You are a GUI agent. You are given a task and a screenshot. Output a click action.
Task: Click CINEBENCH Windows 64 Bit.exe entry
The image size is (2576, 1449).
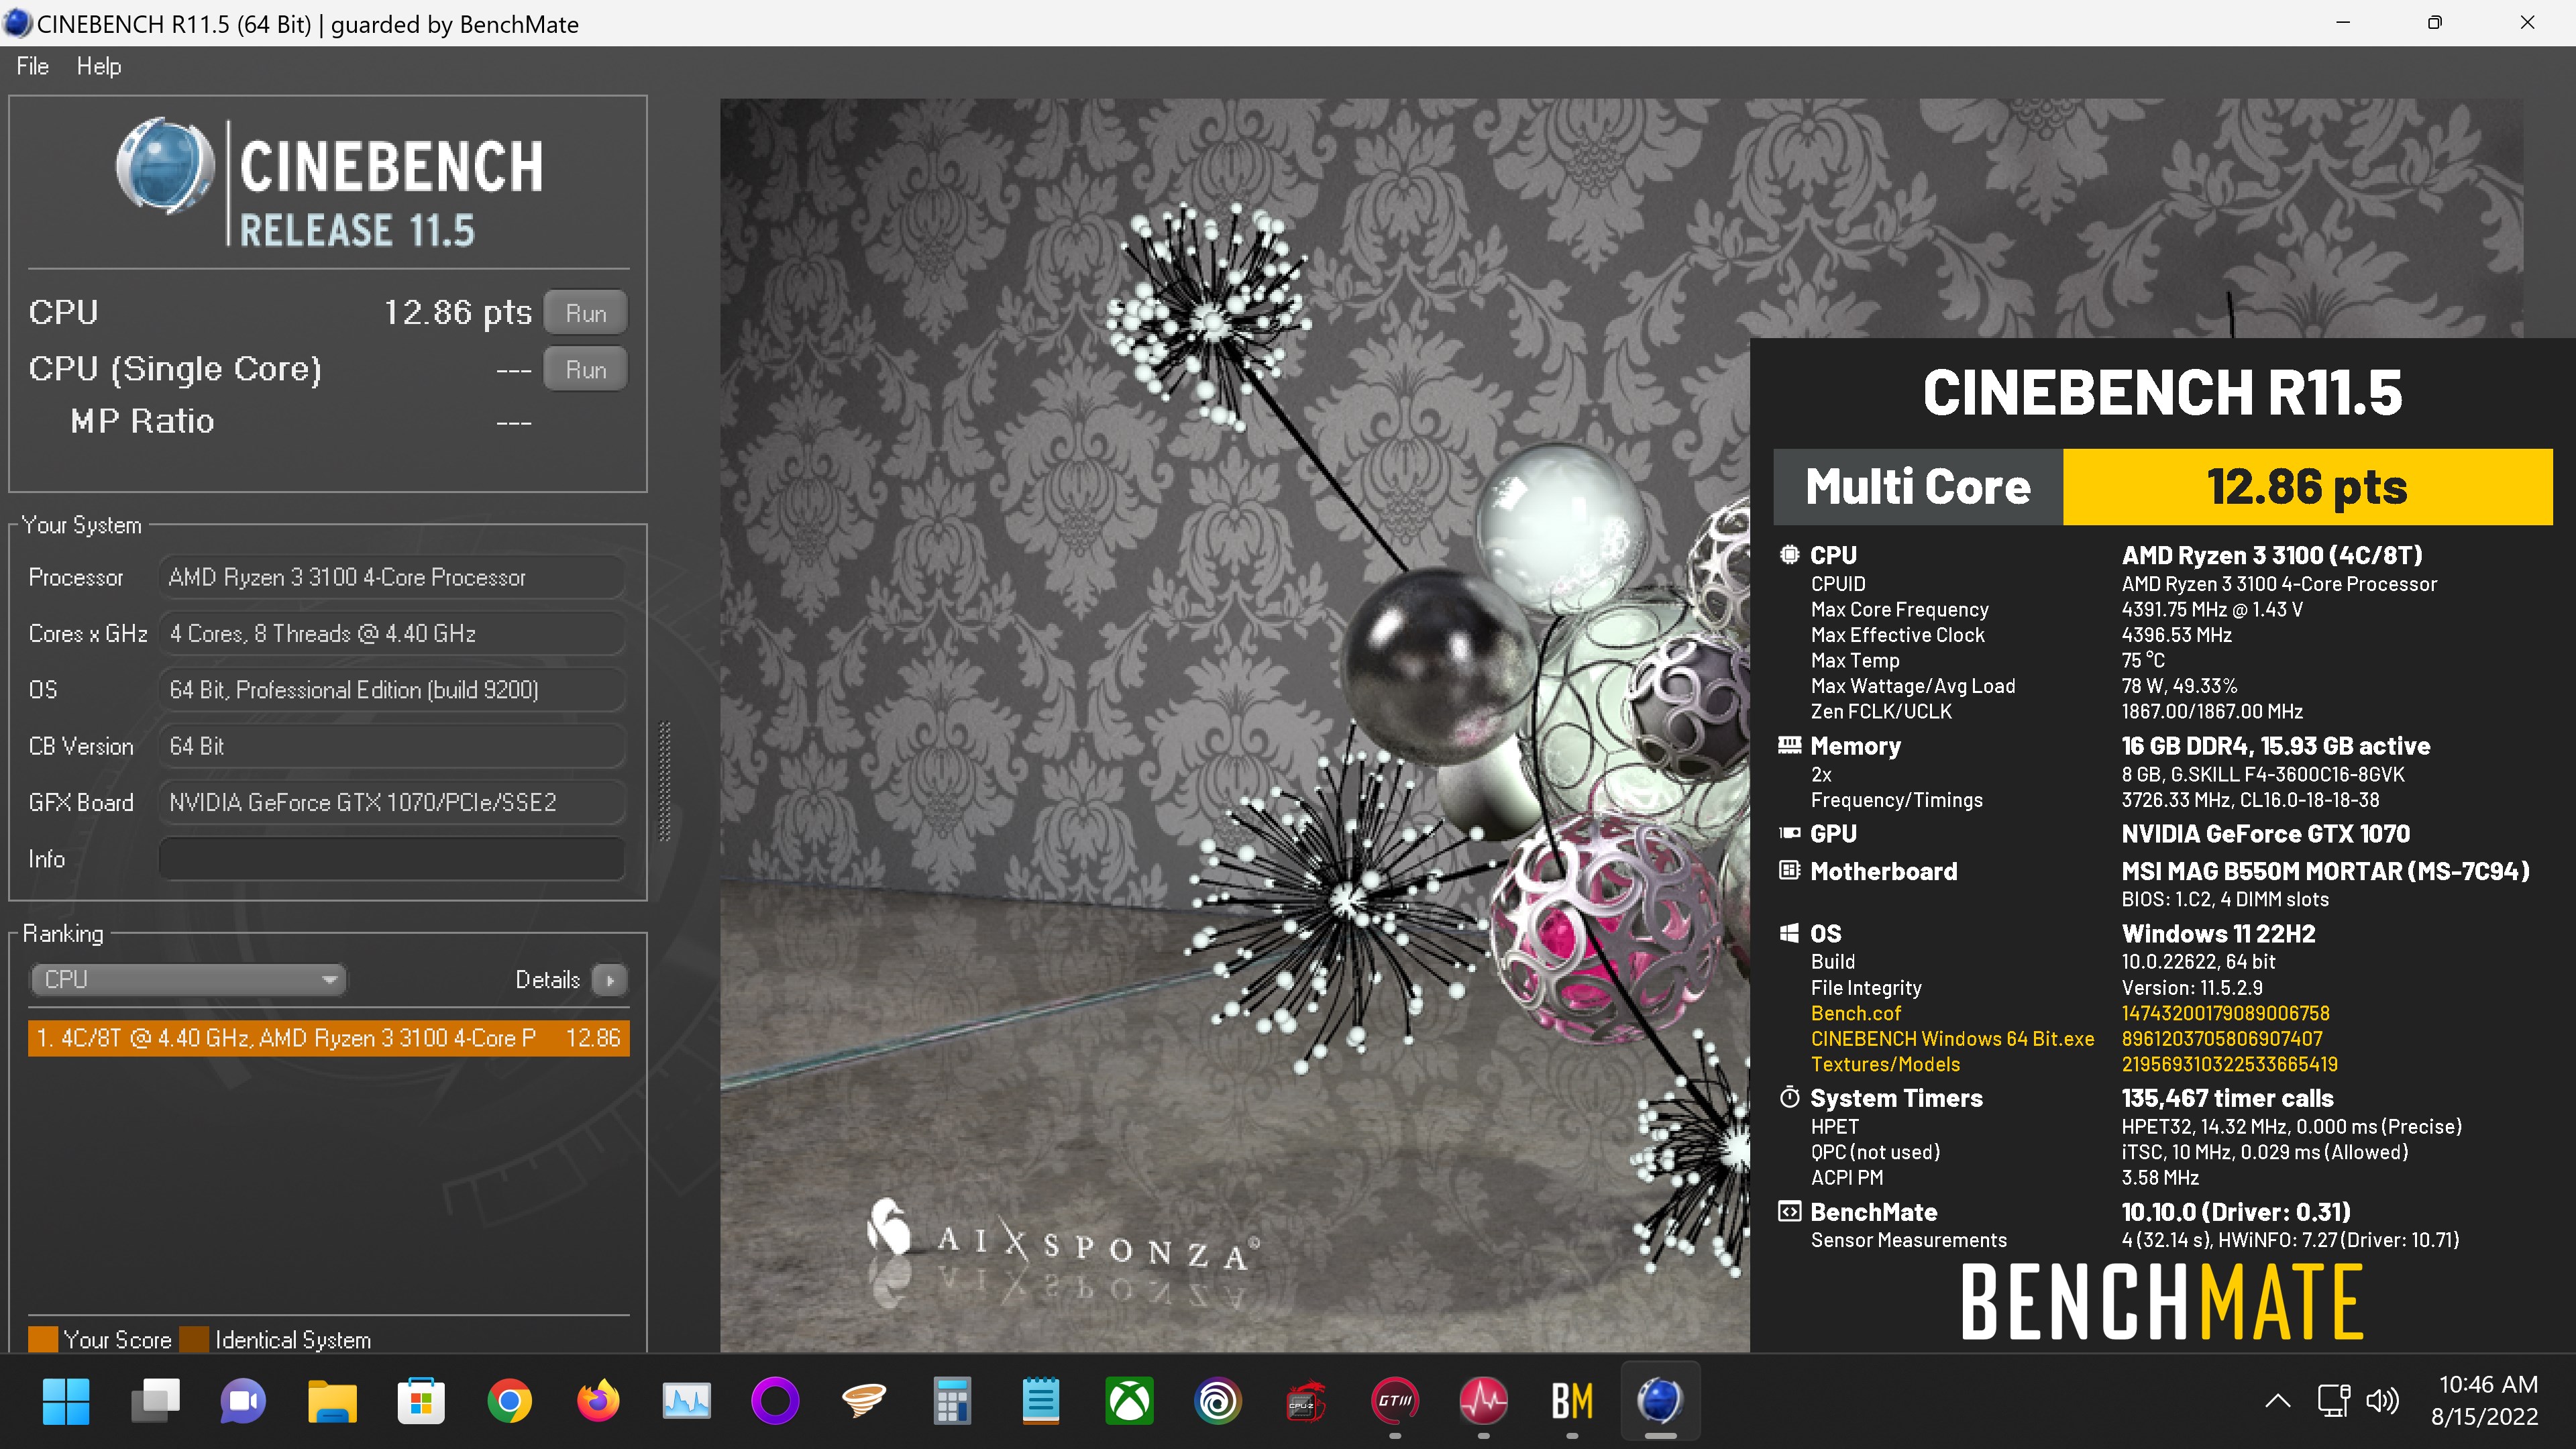(x=1952, y=1039)
